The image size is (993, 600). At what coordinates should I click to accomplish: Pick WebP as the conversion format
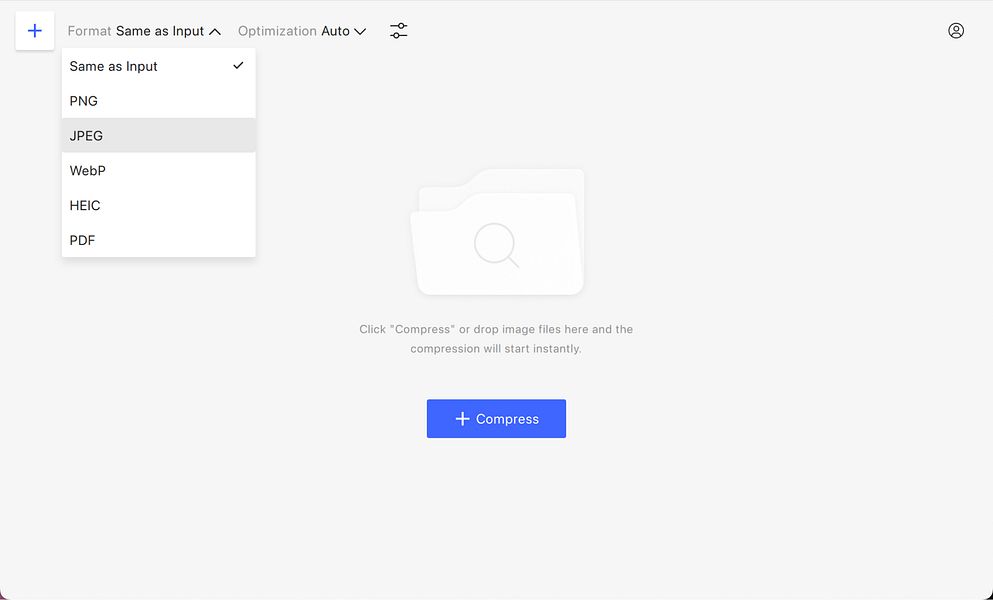(x=87, y=170)
